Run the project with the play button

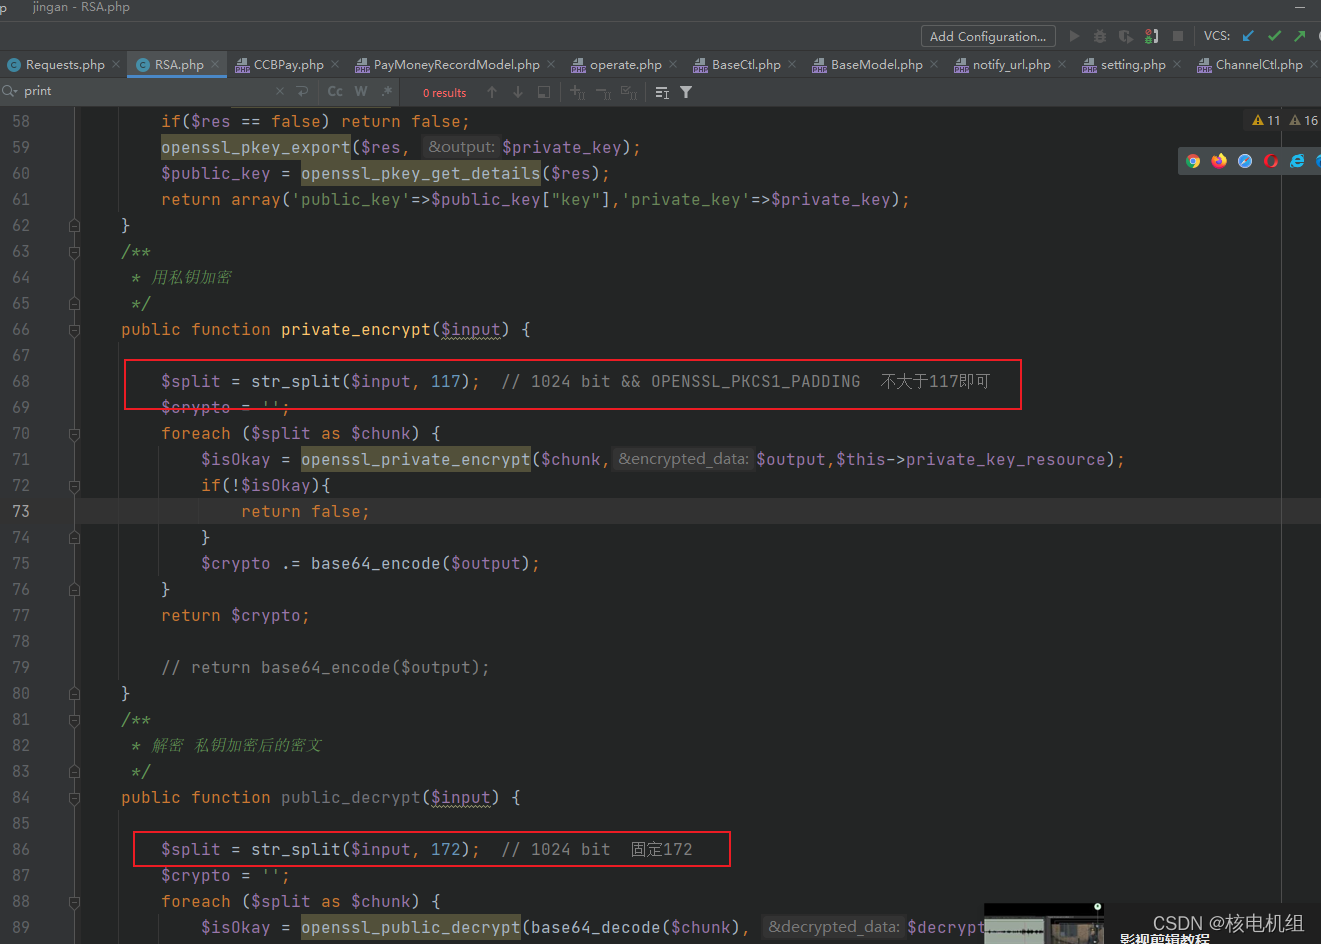click(x=1075, y=35)
